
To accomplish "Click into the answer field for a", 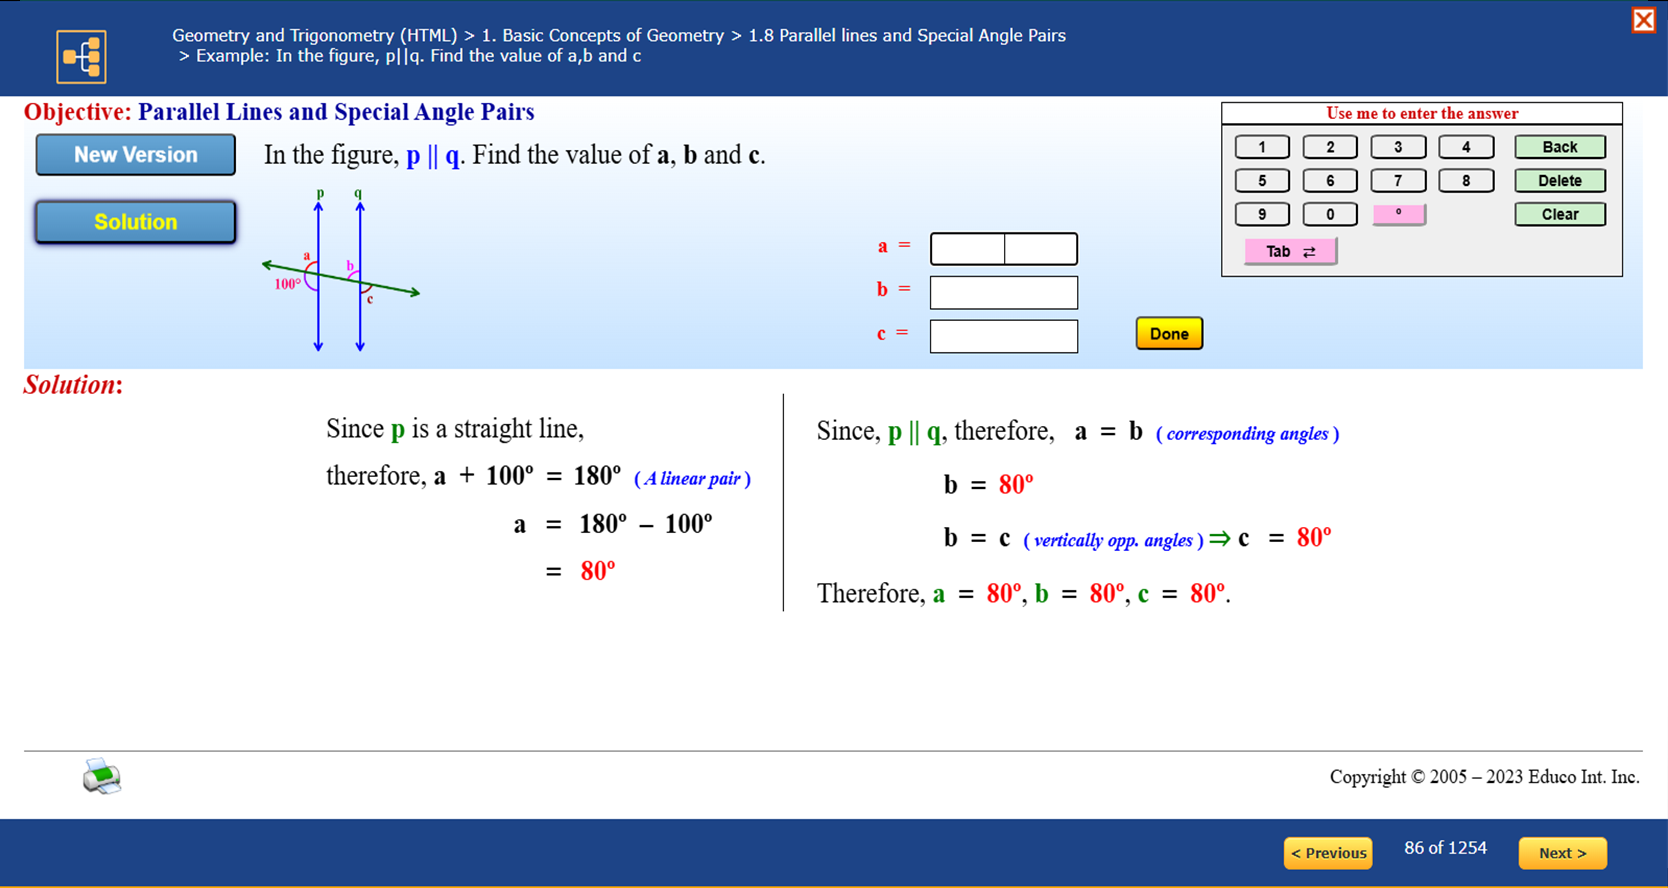I will 1003,249.
